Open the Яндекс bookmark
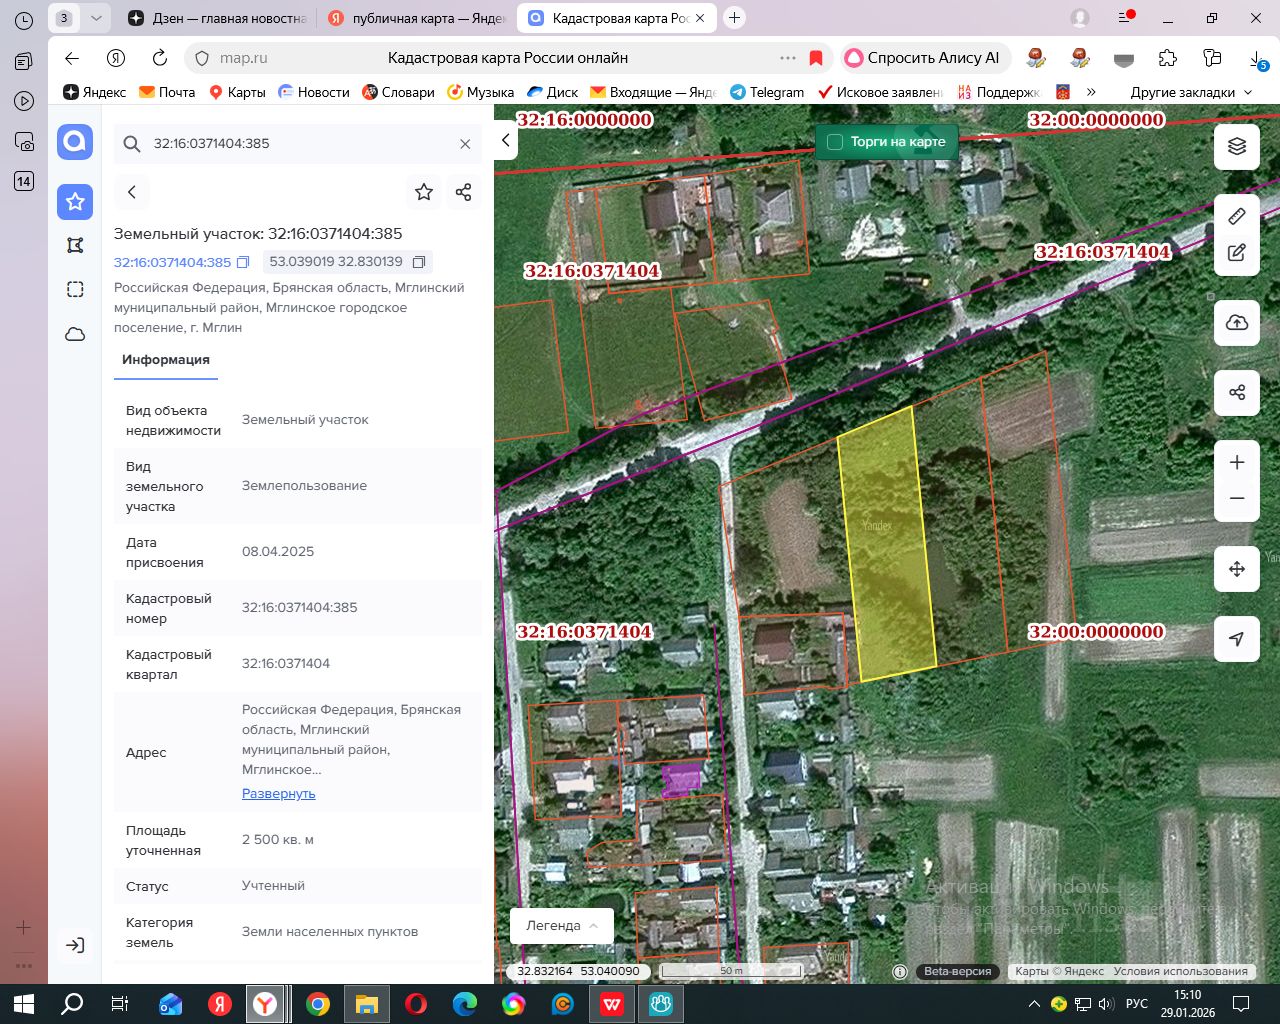The image size is (1280, 1024). (x=95, y=92)
